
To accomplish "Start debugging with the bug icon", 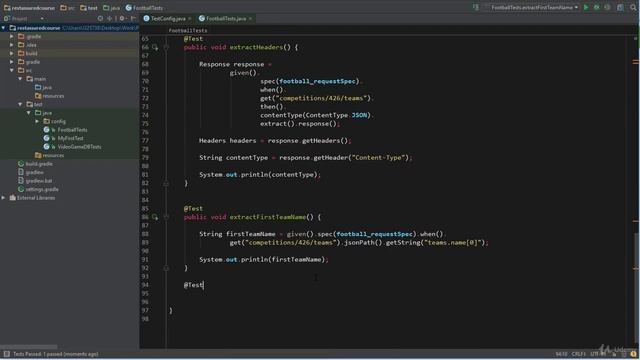I will coord(597,7).
